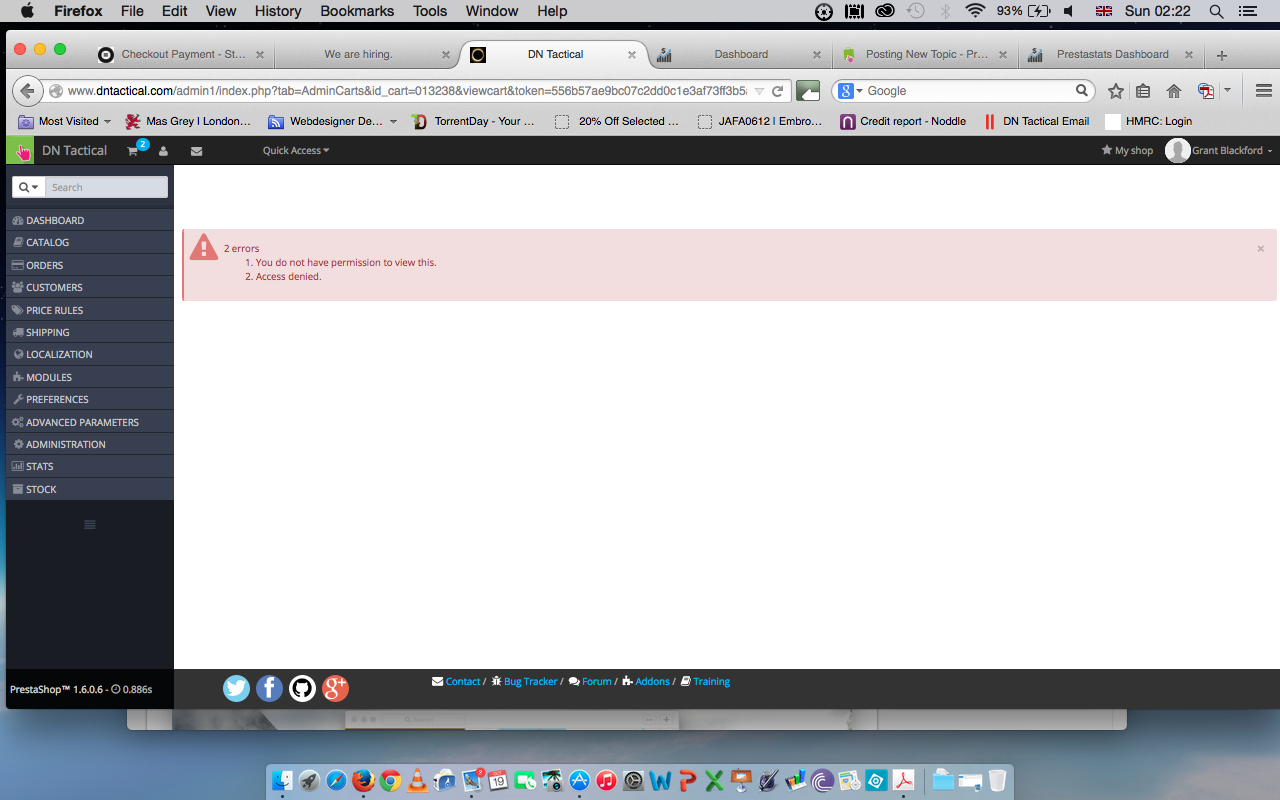Bookmark this page with the star icon
The height and width of the screenshot is (800, 1280).
1116,91
